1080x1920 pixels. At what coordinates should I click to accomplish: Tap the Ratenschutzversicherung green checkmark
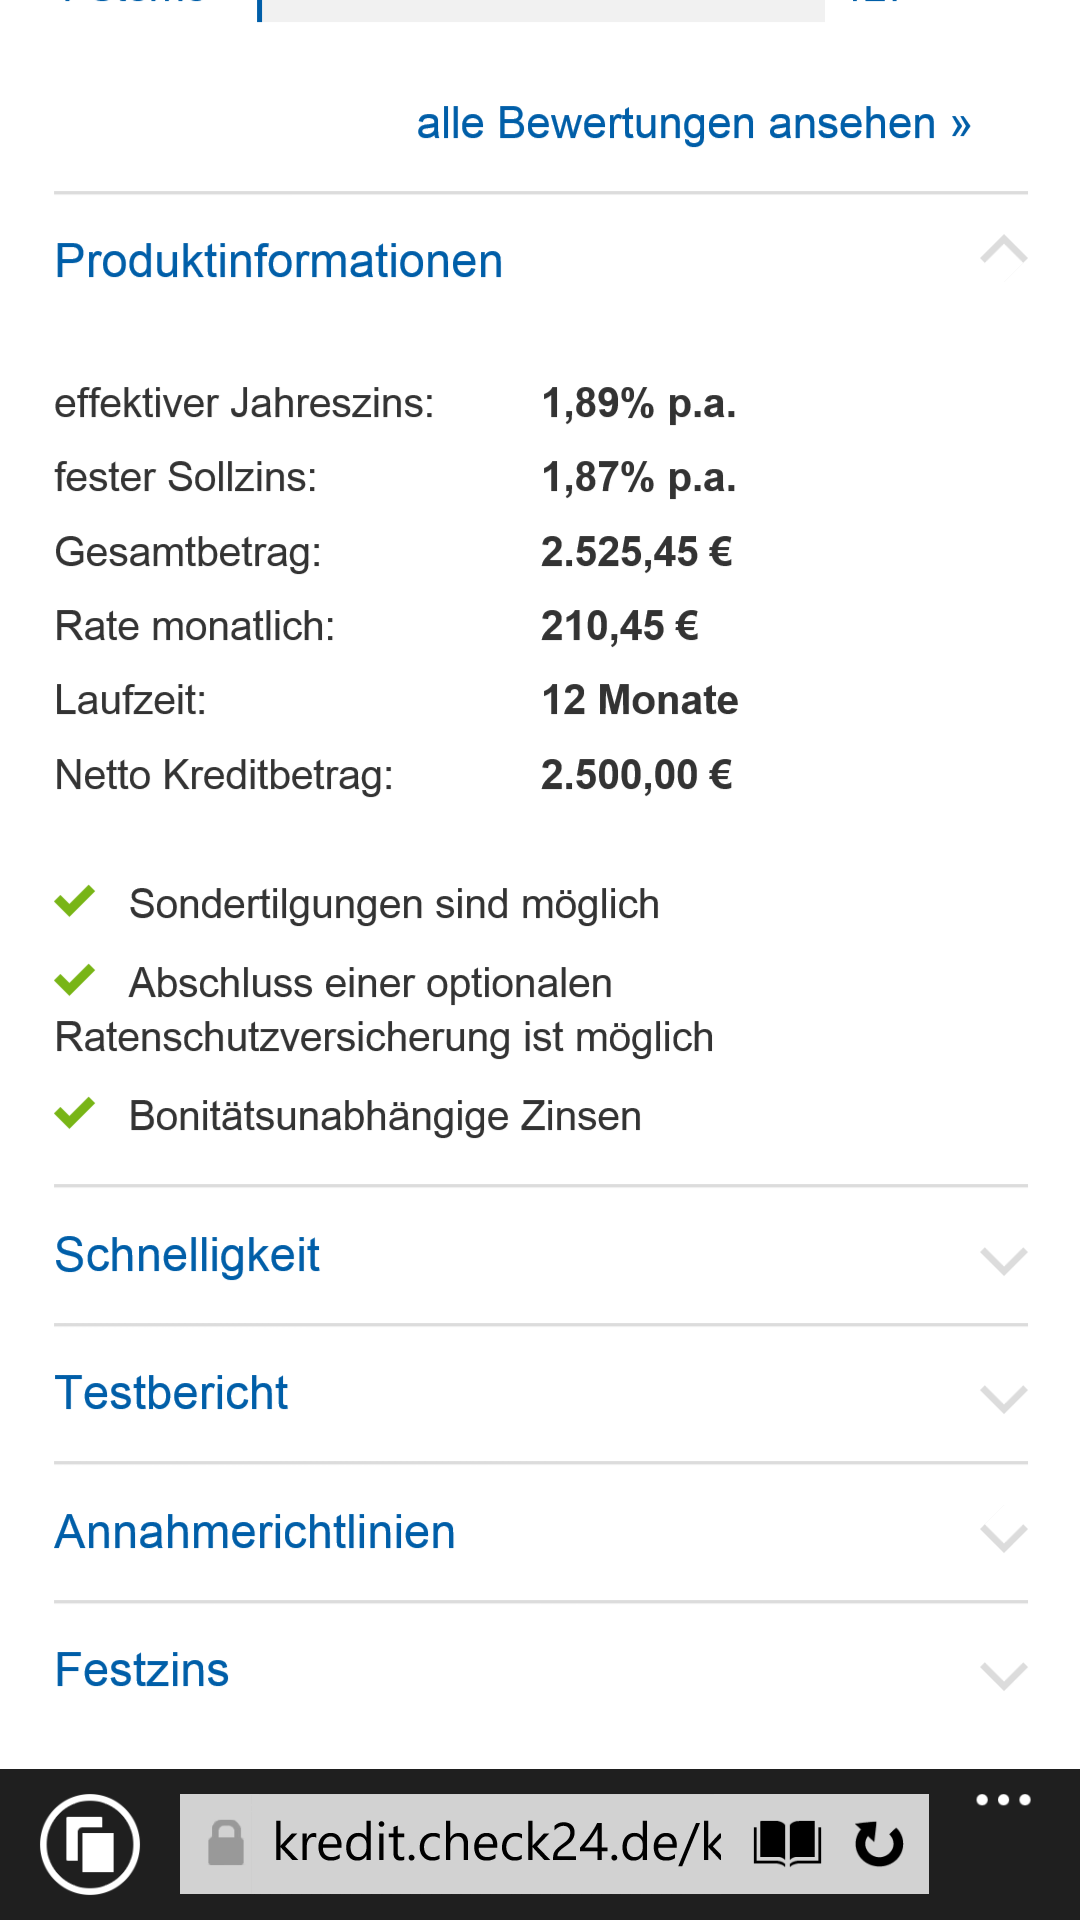tap(75, 980)
